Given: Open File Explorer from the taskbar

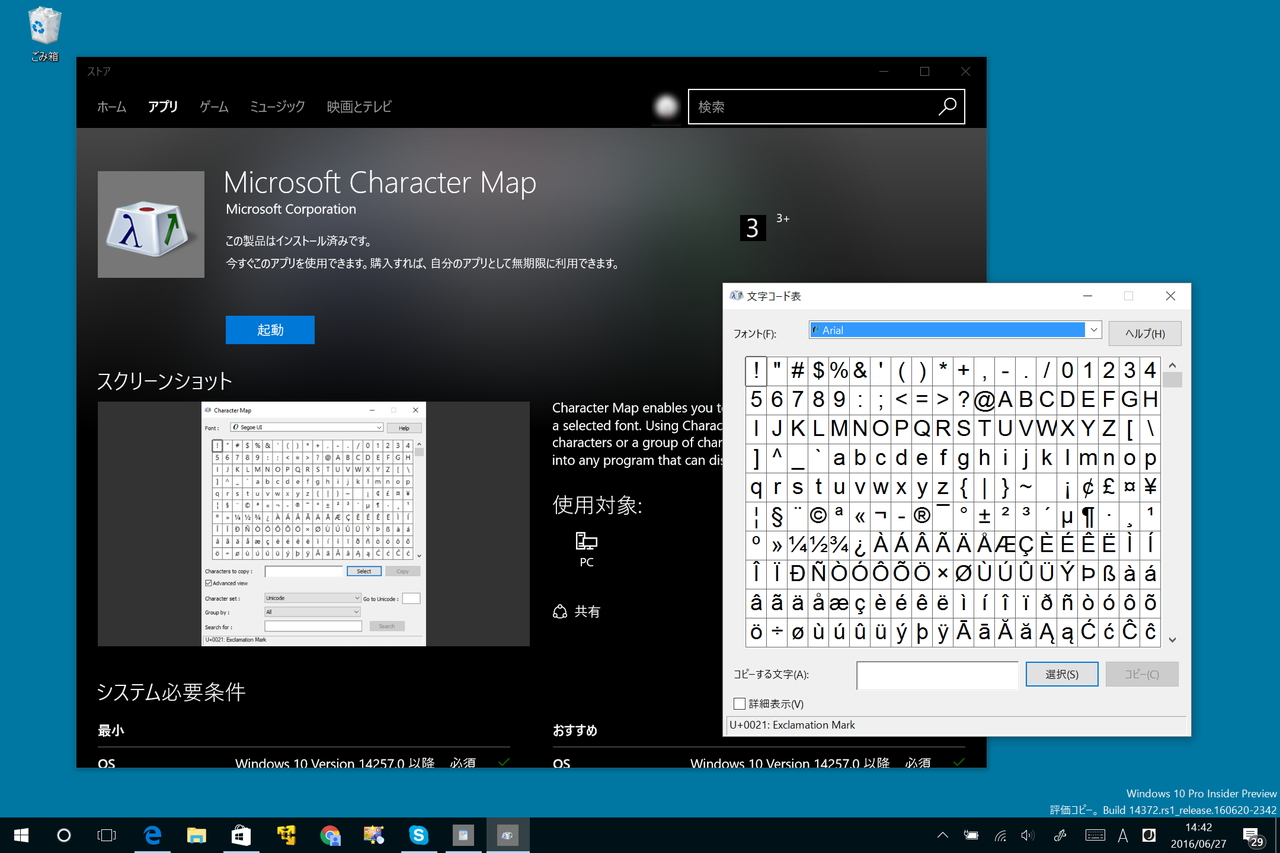Looking at the screenshot, I should pyautogui.click(x=196, y=835).
